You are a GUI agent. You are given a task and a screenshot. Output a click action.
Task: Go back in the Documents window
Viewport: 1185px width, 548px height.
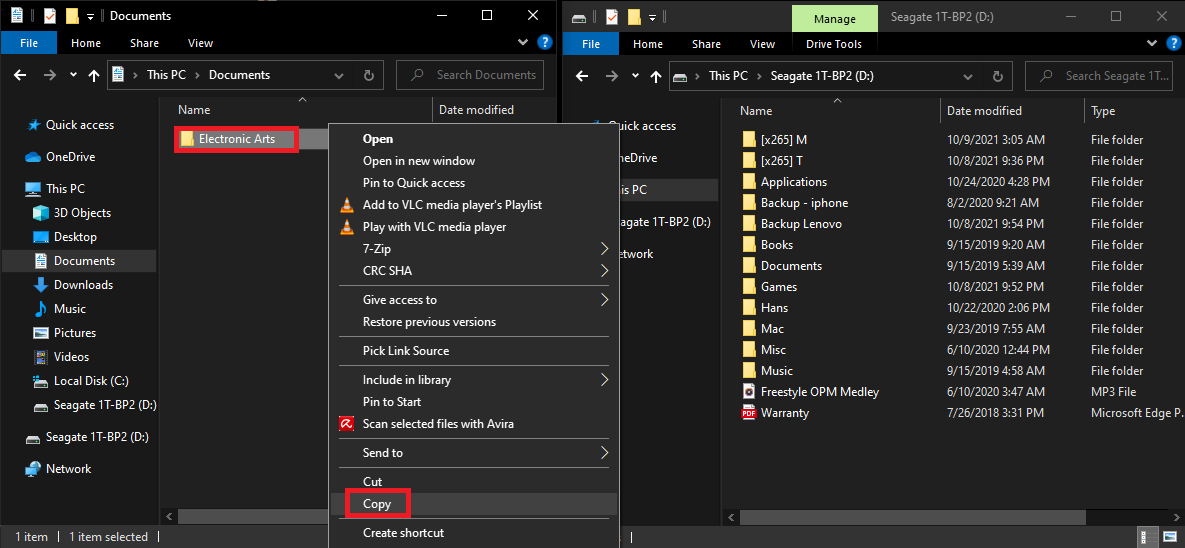(20, 75)
